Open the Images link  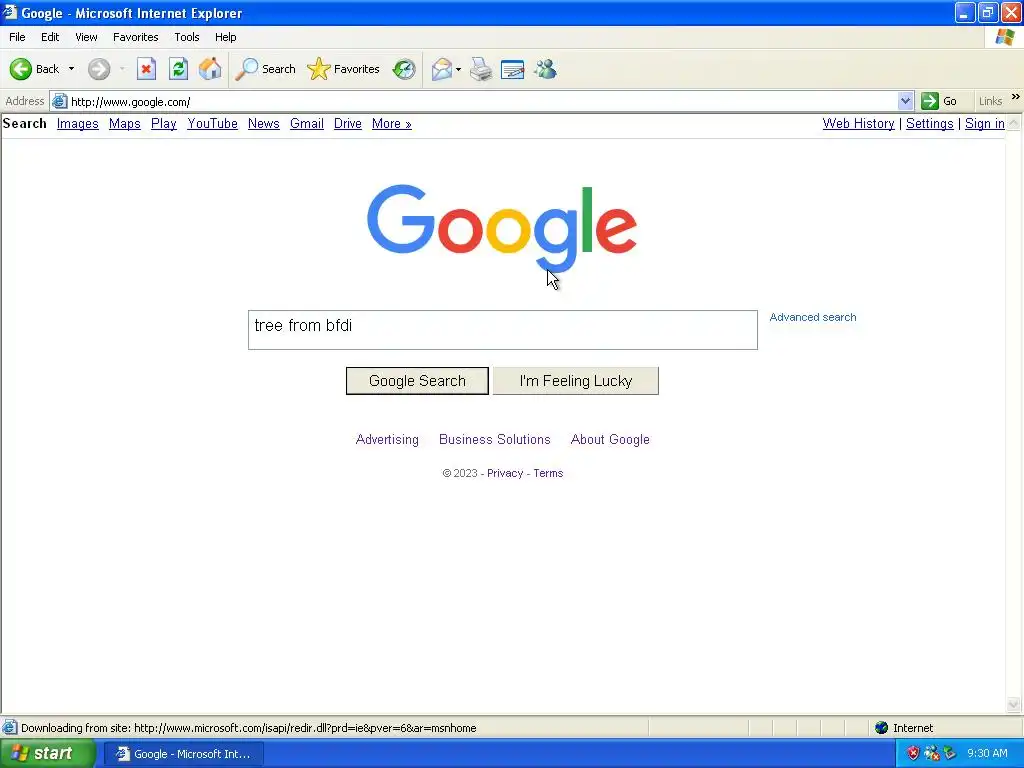pyautogui.click(x=78, y=123)
